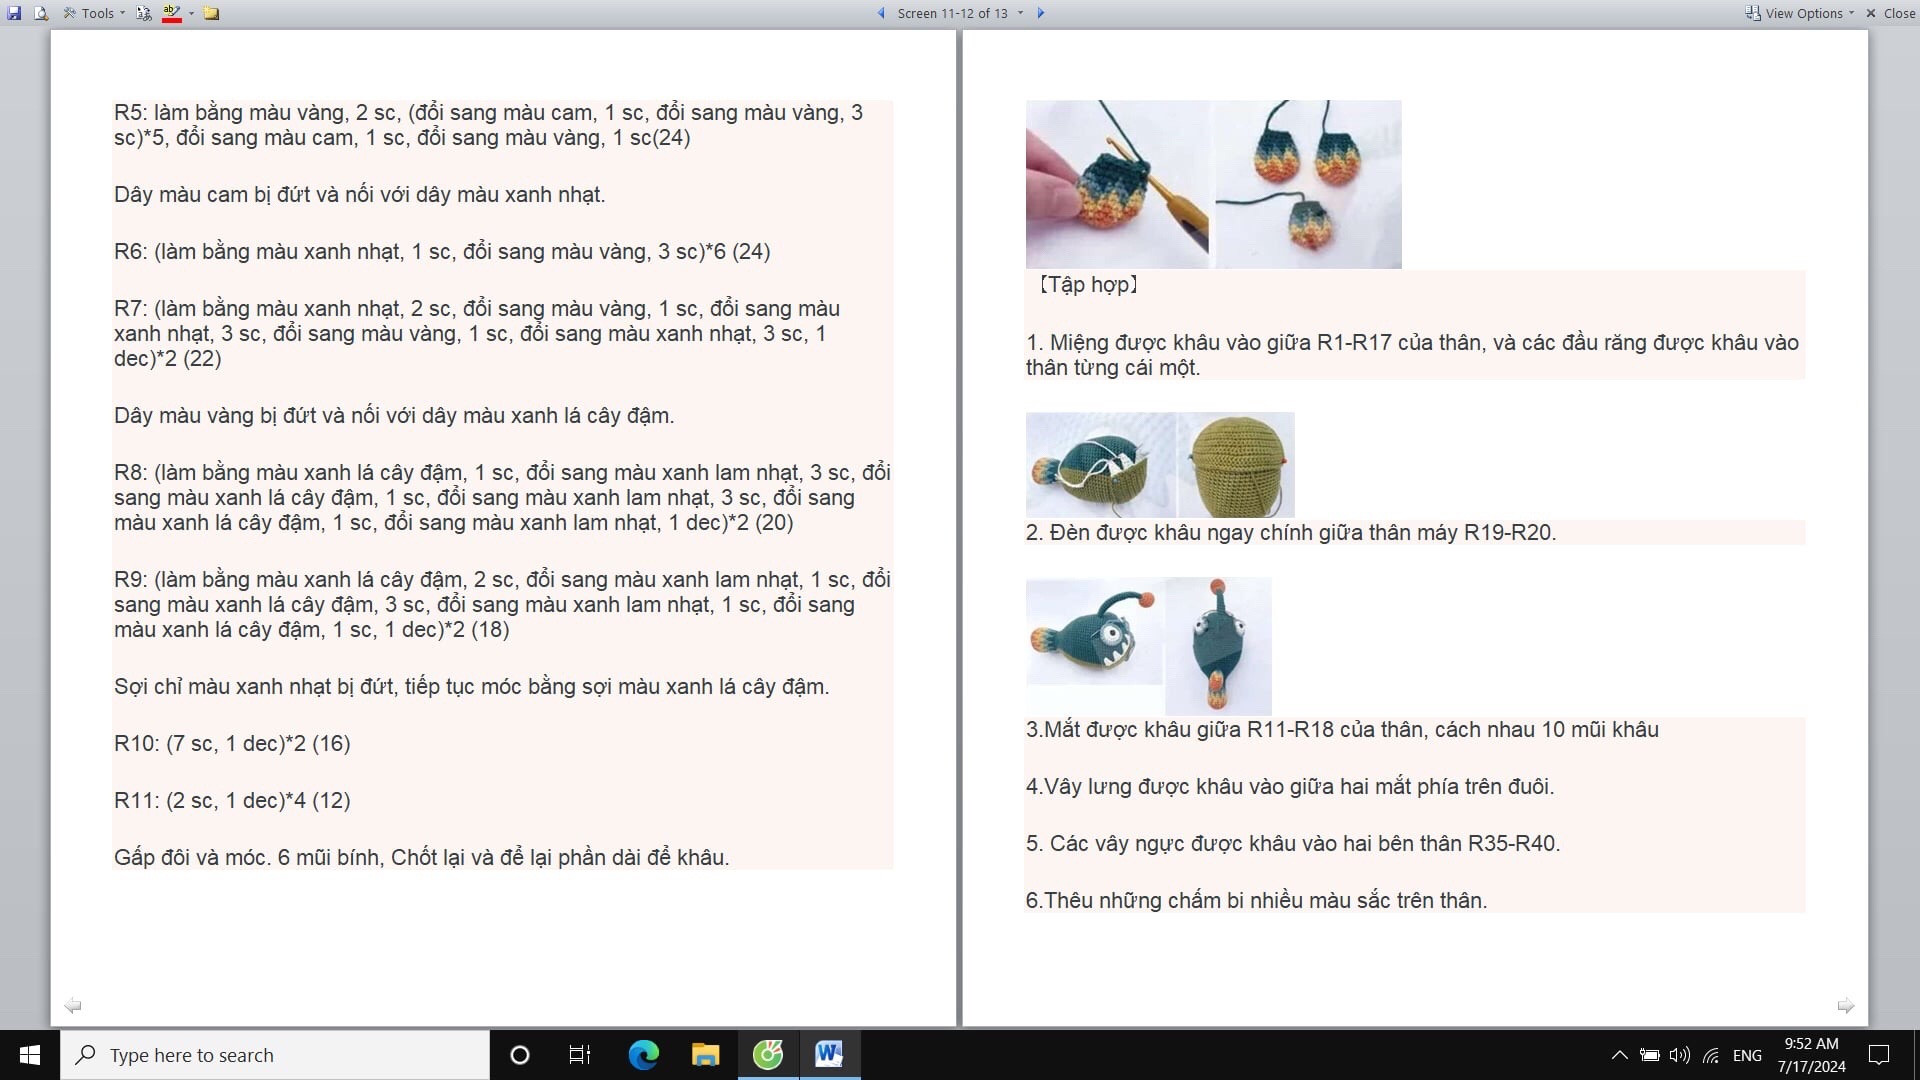The width and height of the screenshot is (1920, 1080).
Task: Flip back using bottom-left page arrow
Action: point(73,1005)
